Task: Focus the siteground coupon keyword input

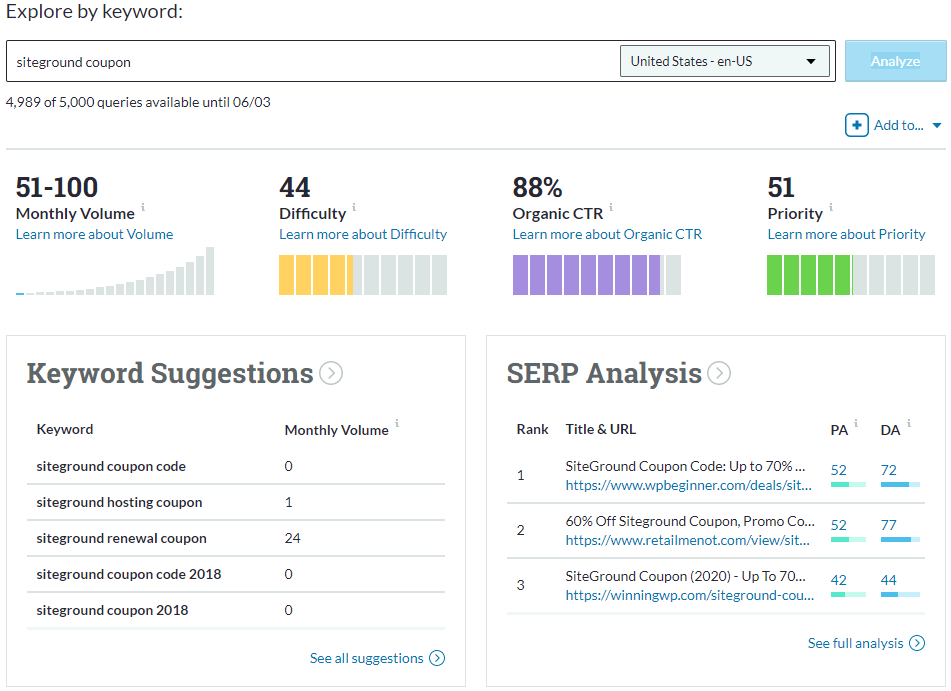Action: (313, 61)
